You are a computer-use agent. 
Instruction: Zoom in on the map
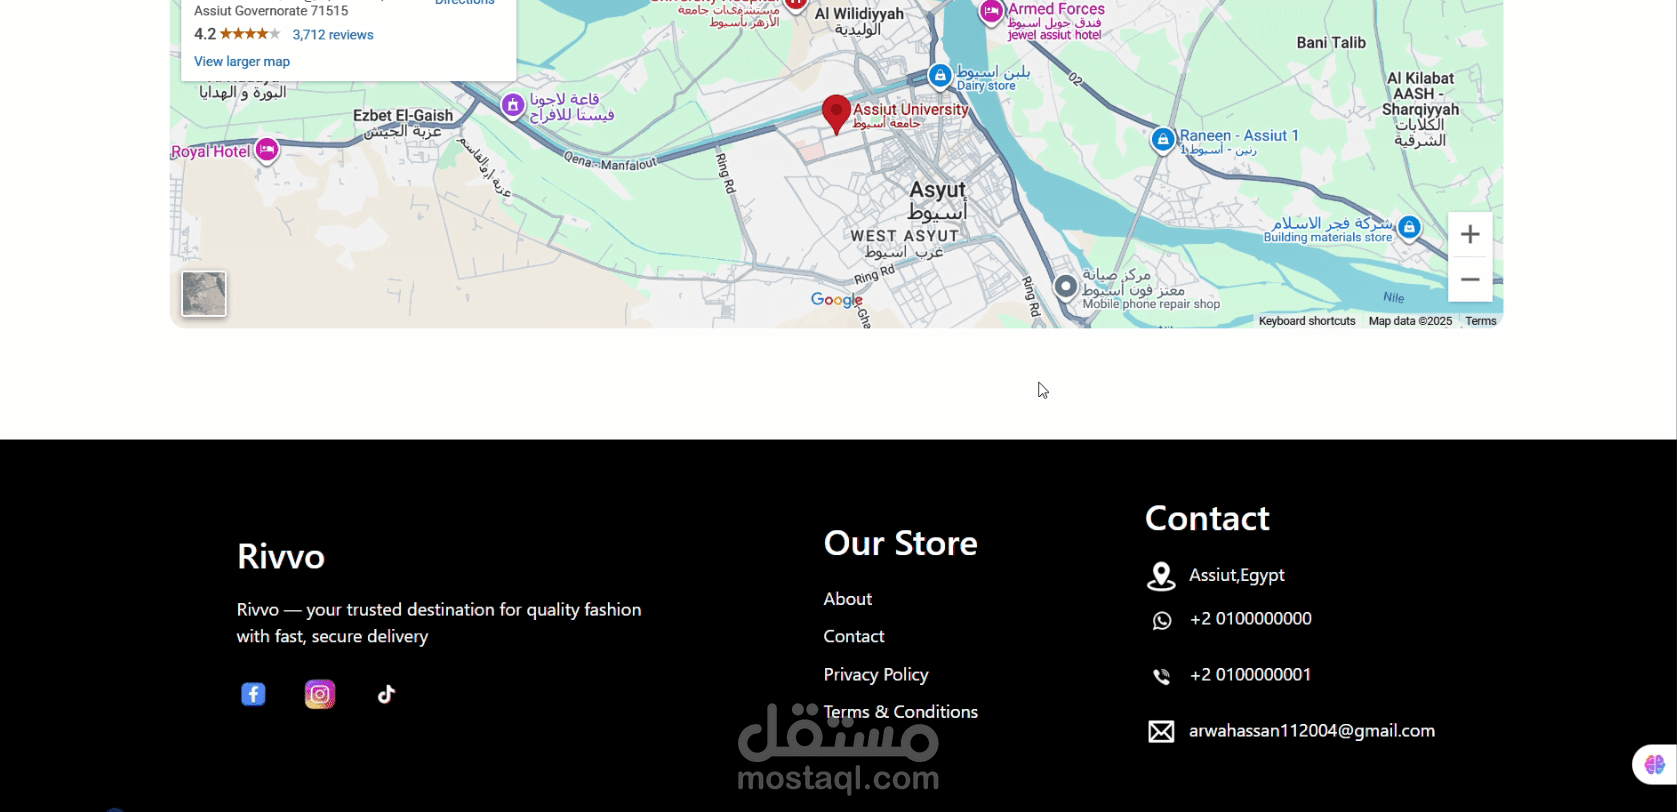coord(1470,234)
